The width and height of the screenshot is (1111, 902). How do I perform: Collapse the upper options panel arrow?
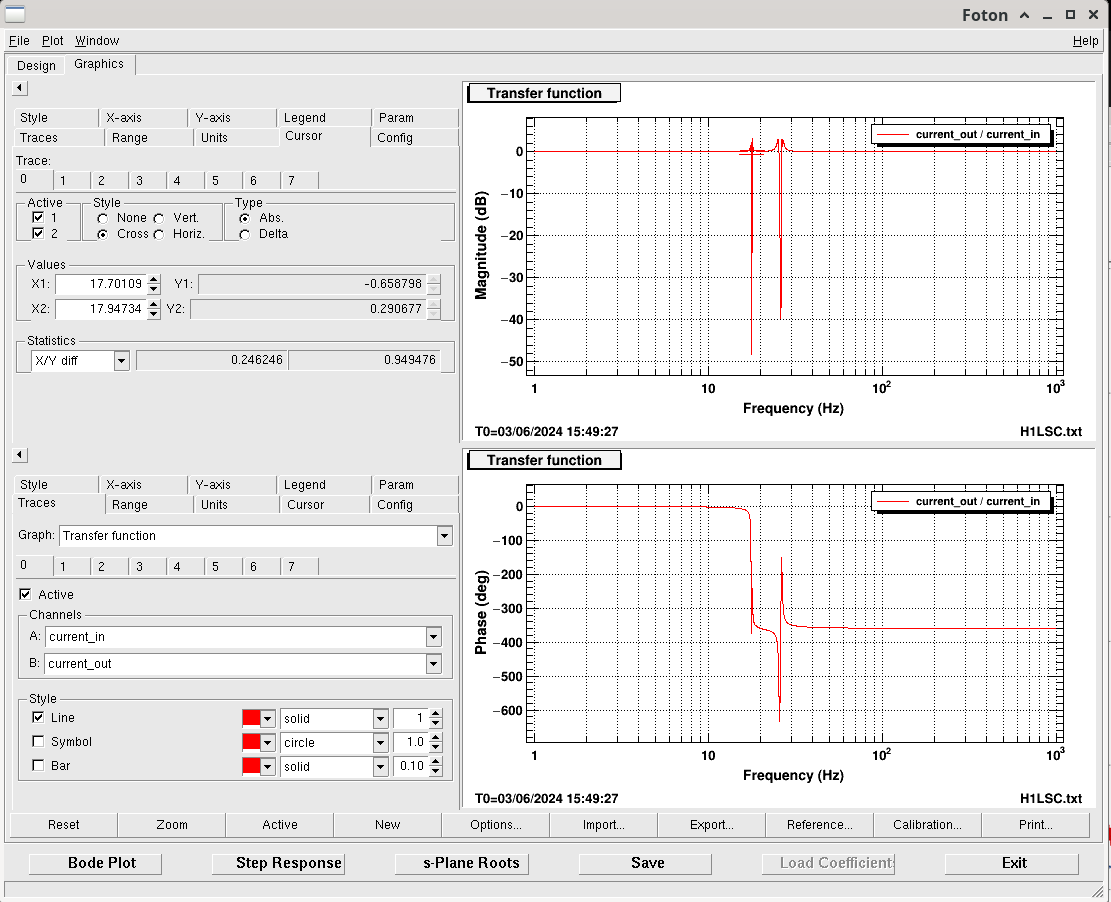(20, 89)
